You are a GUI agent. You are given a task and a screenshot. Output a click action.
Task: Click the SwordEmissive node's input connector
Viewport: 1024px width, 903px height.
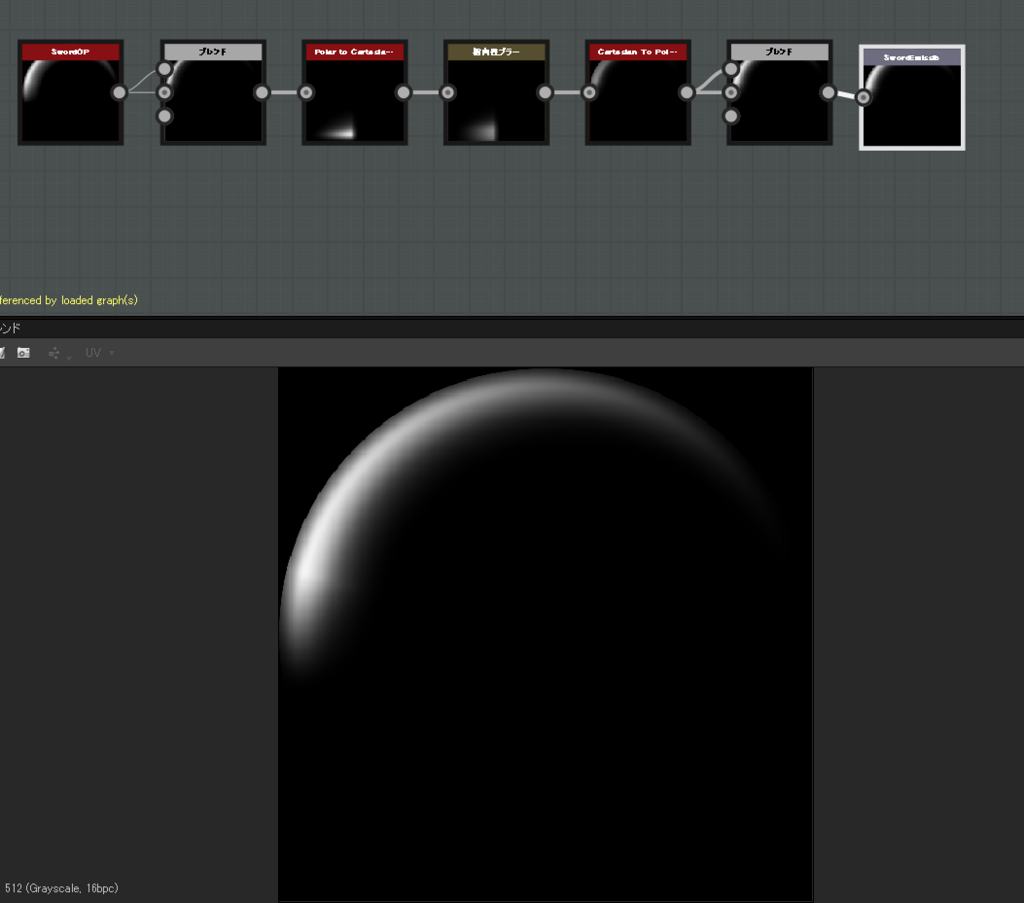[863, 97]
